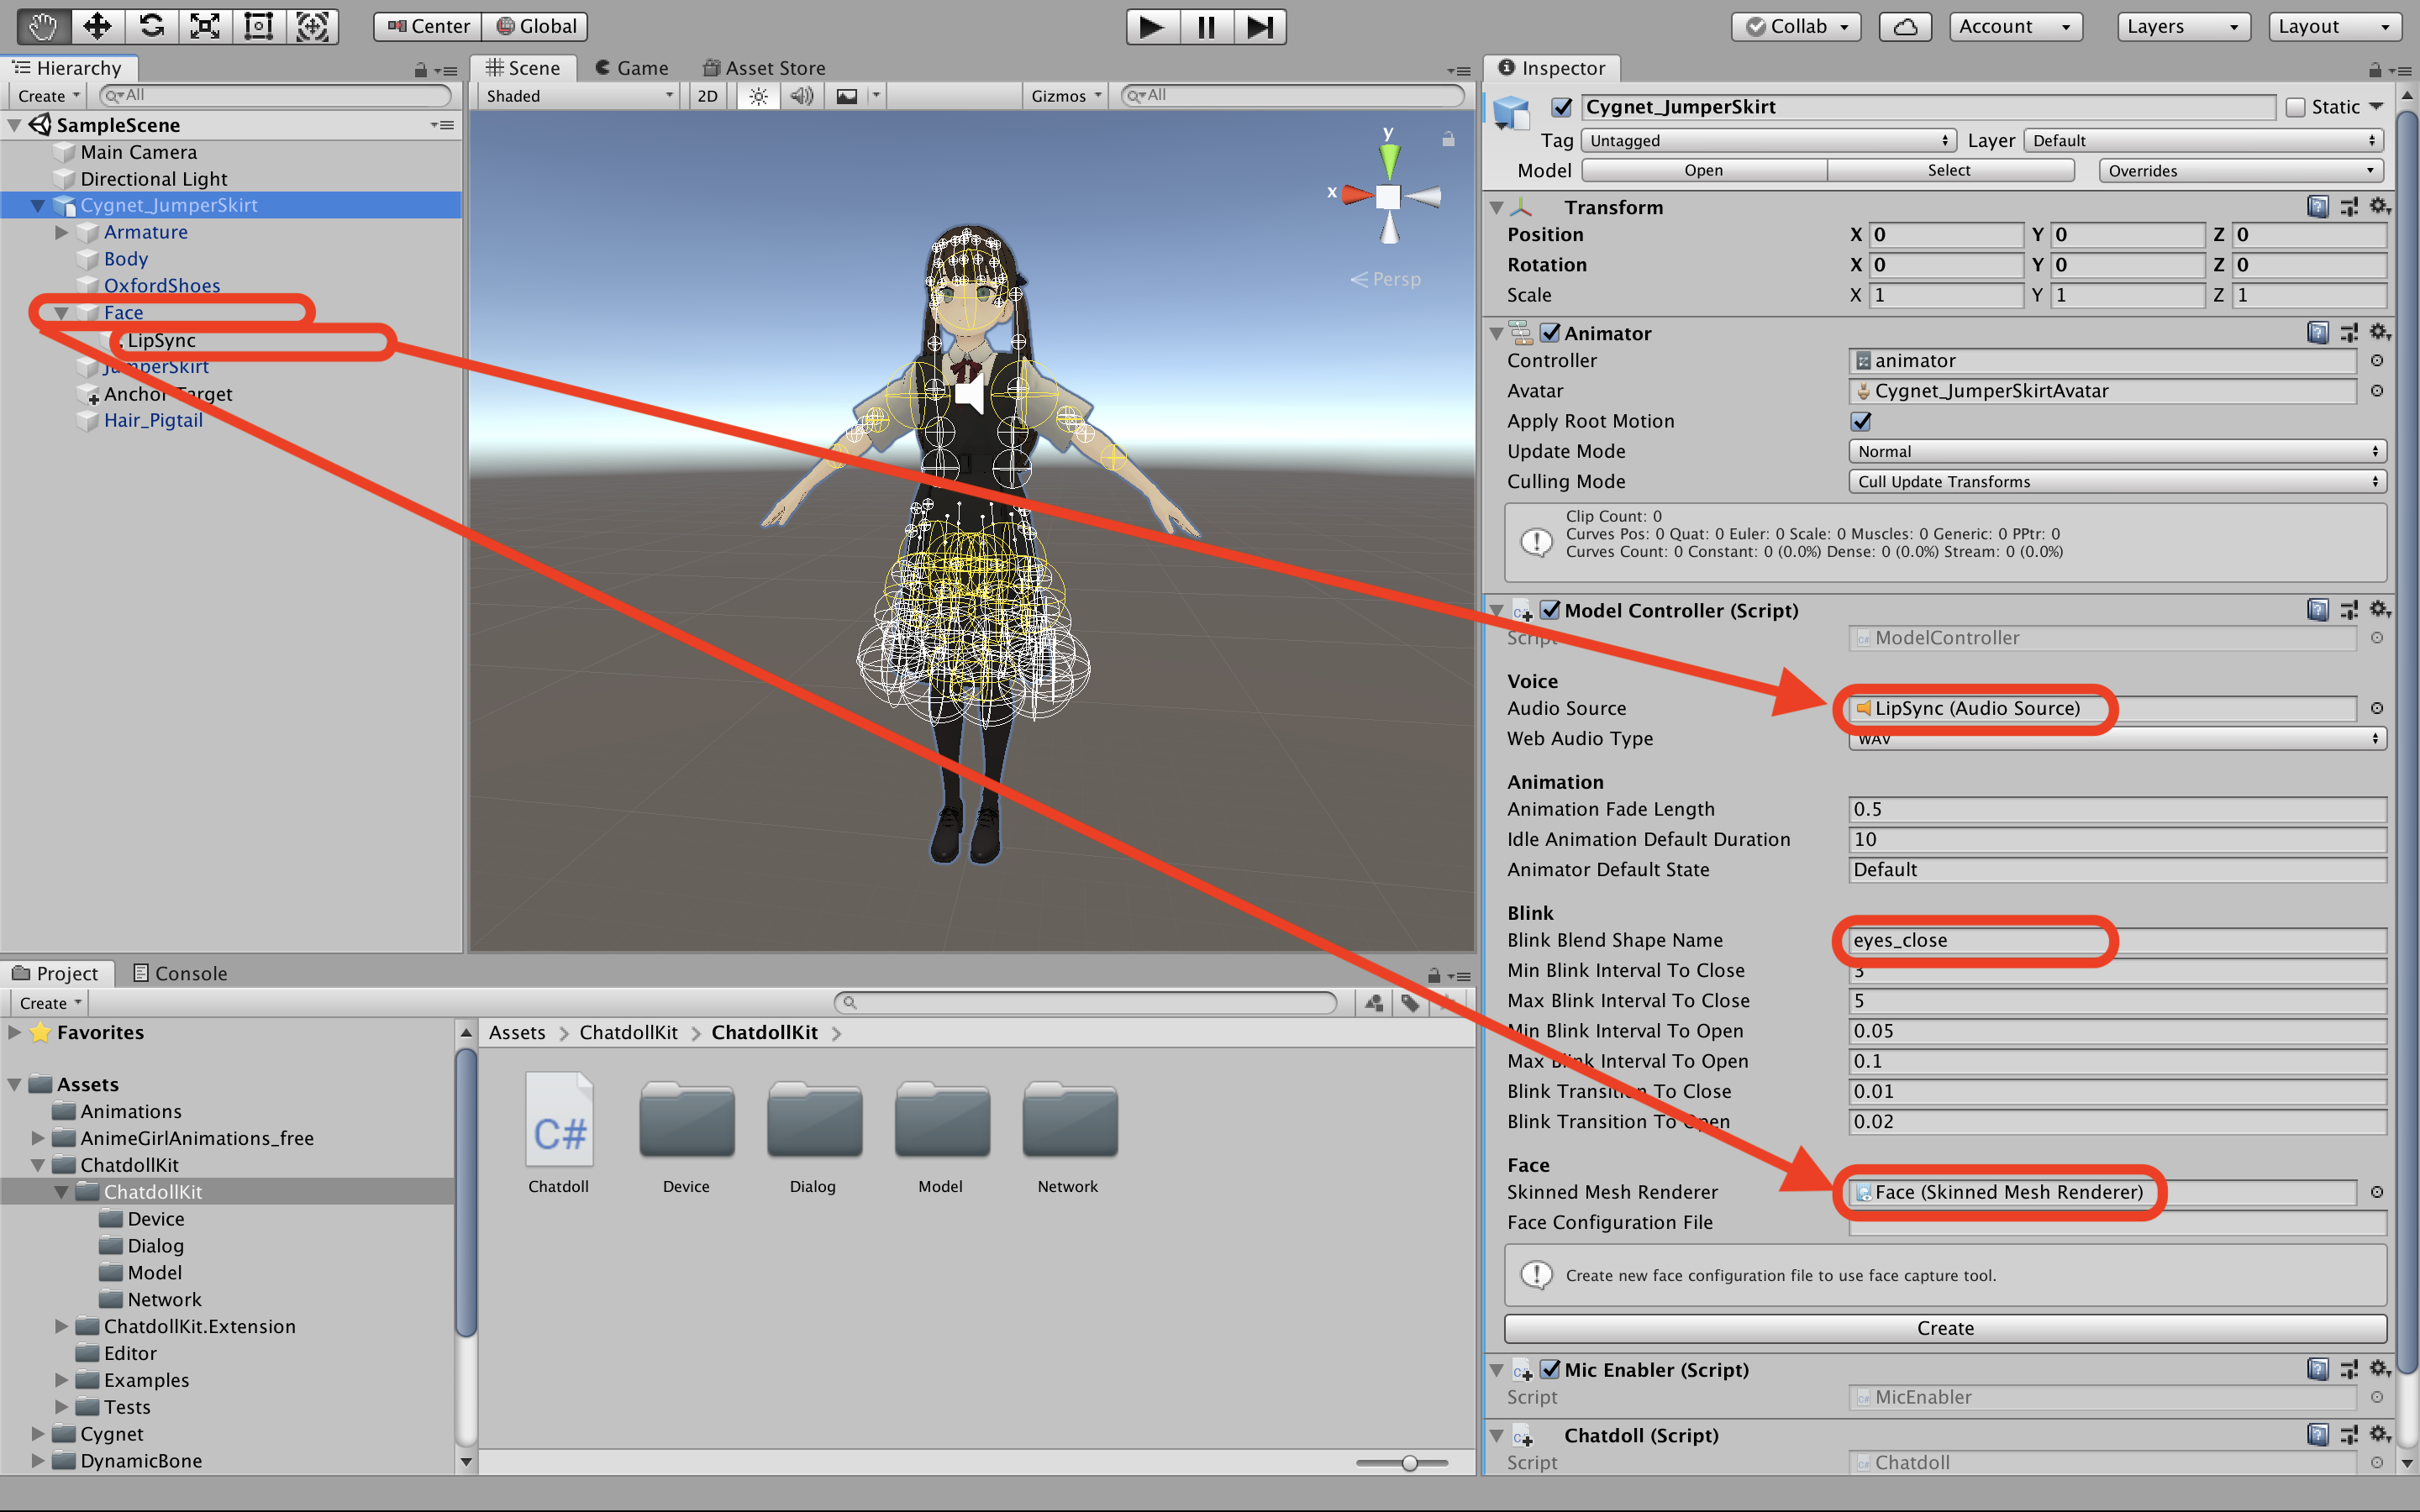
Task: Select the Rotate tool
Action: pyautogui.click(x=151, y=26)
